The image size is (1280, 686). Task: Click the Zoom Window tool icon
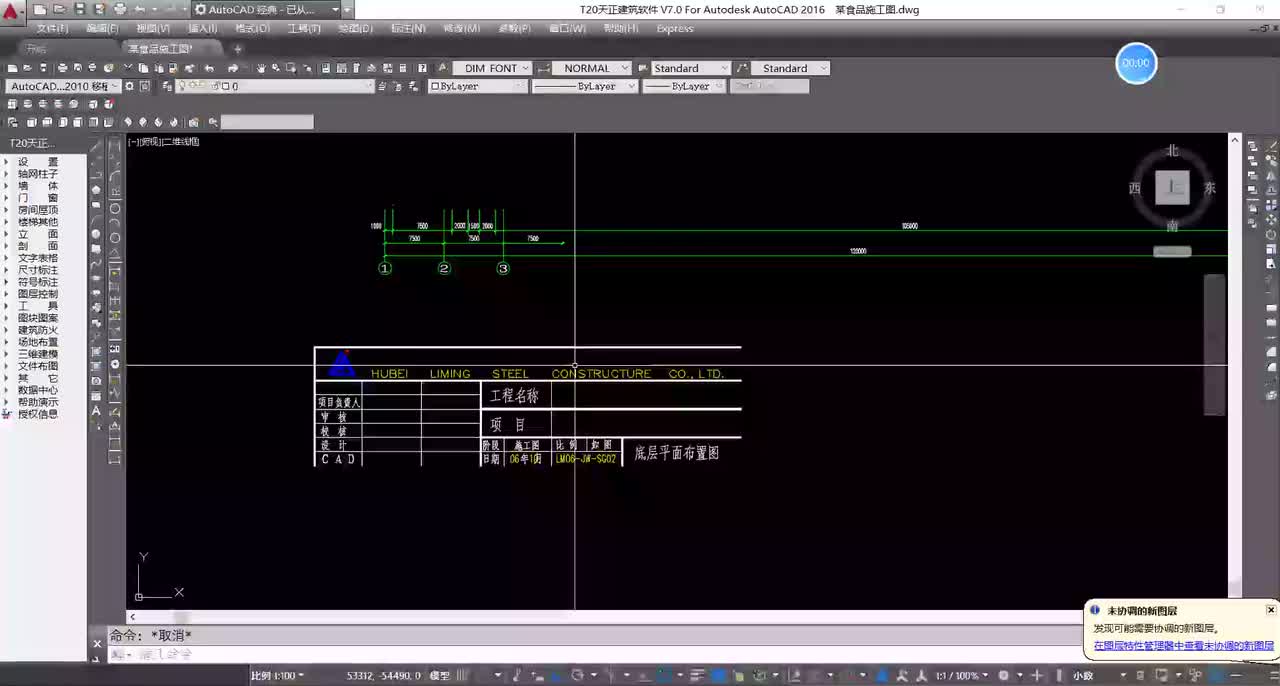point(291,68)
